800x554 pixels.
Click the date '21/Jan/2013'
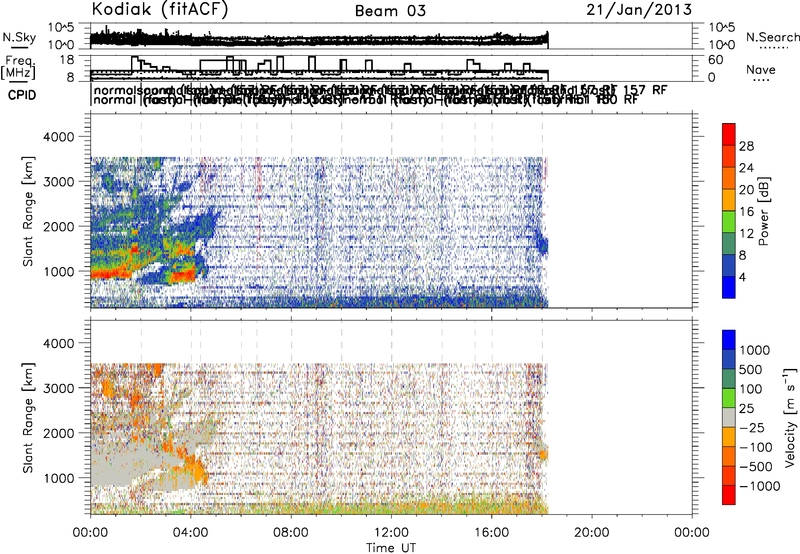[x=639, y=10]
